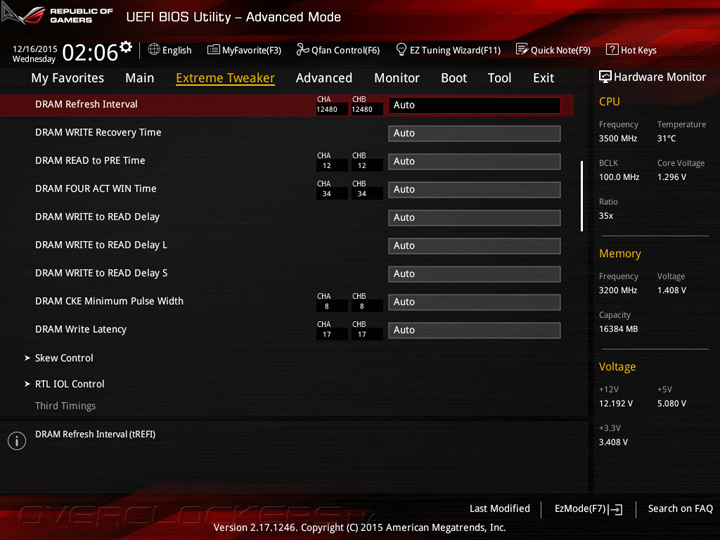Switch to the Boot tab
The height and width of the screenshot is (540, 720).
pyautogui.click(x=454, y=78)
